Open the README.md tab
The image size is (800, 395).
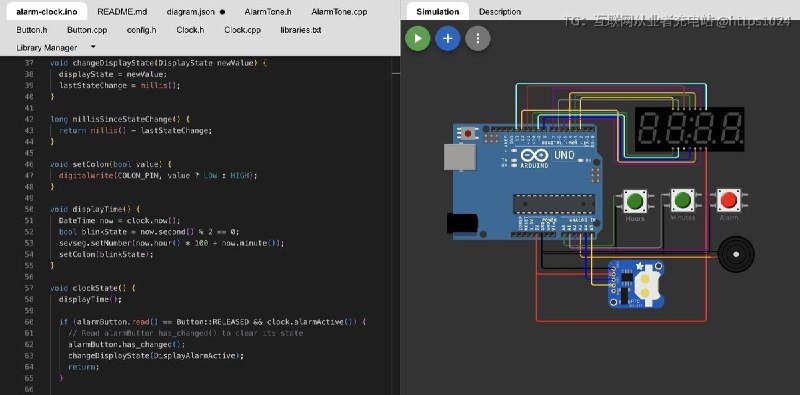point(122,11)
